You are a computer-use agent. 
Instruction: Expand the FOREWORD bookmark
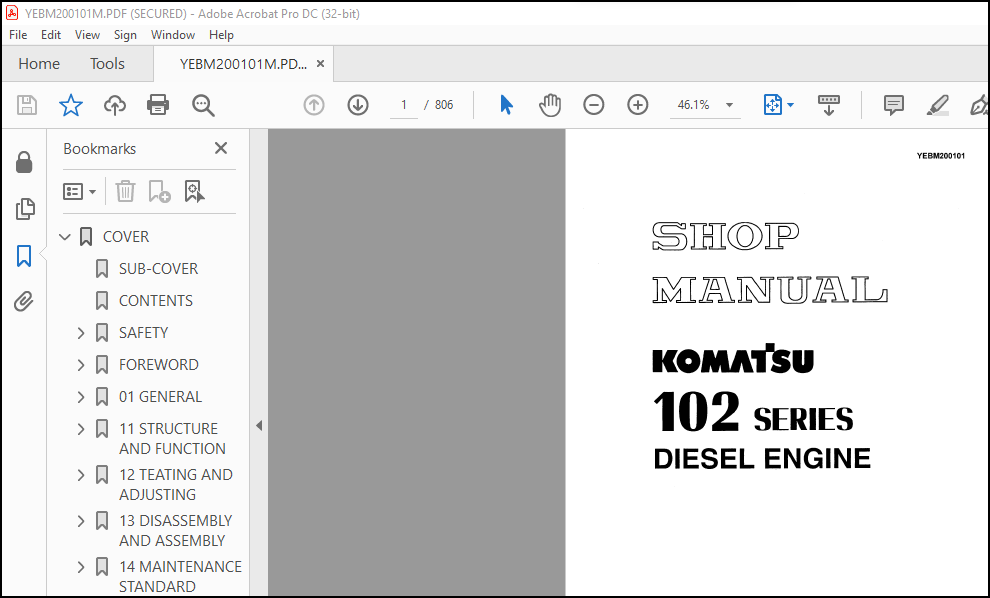tap(81, 365)
